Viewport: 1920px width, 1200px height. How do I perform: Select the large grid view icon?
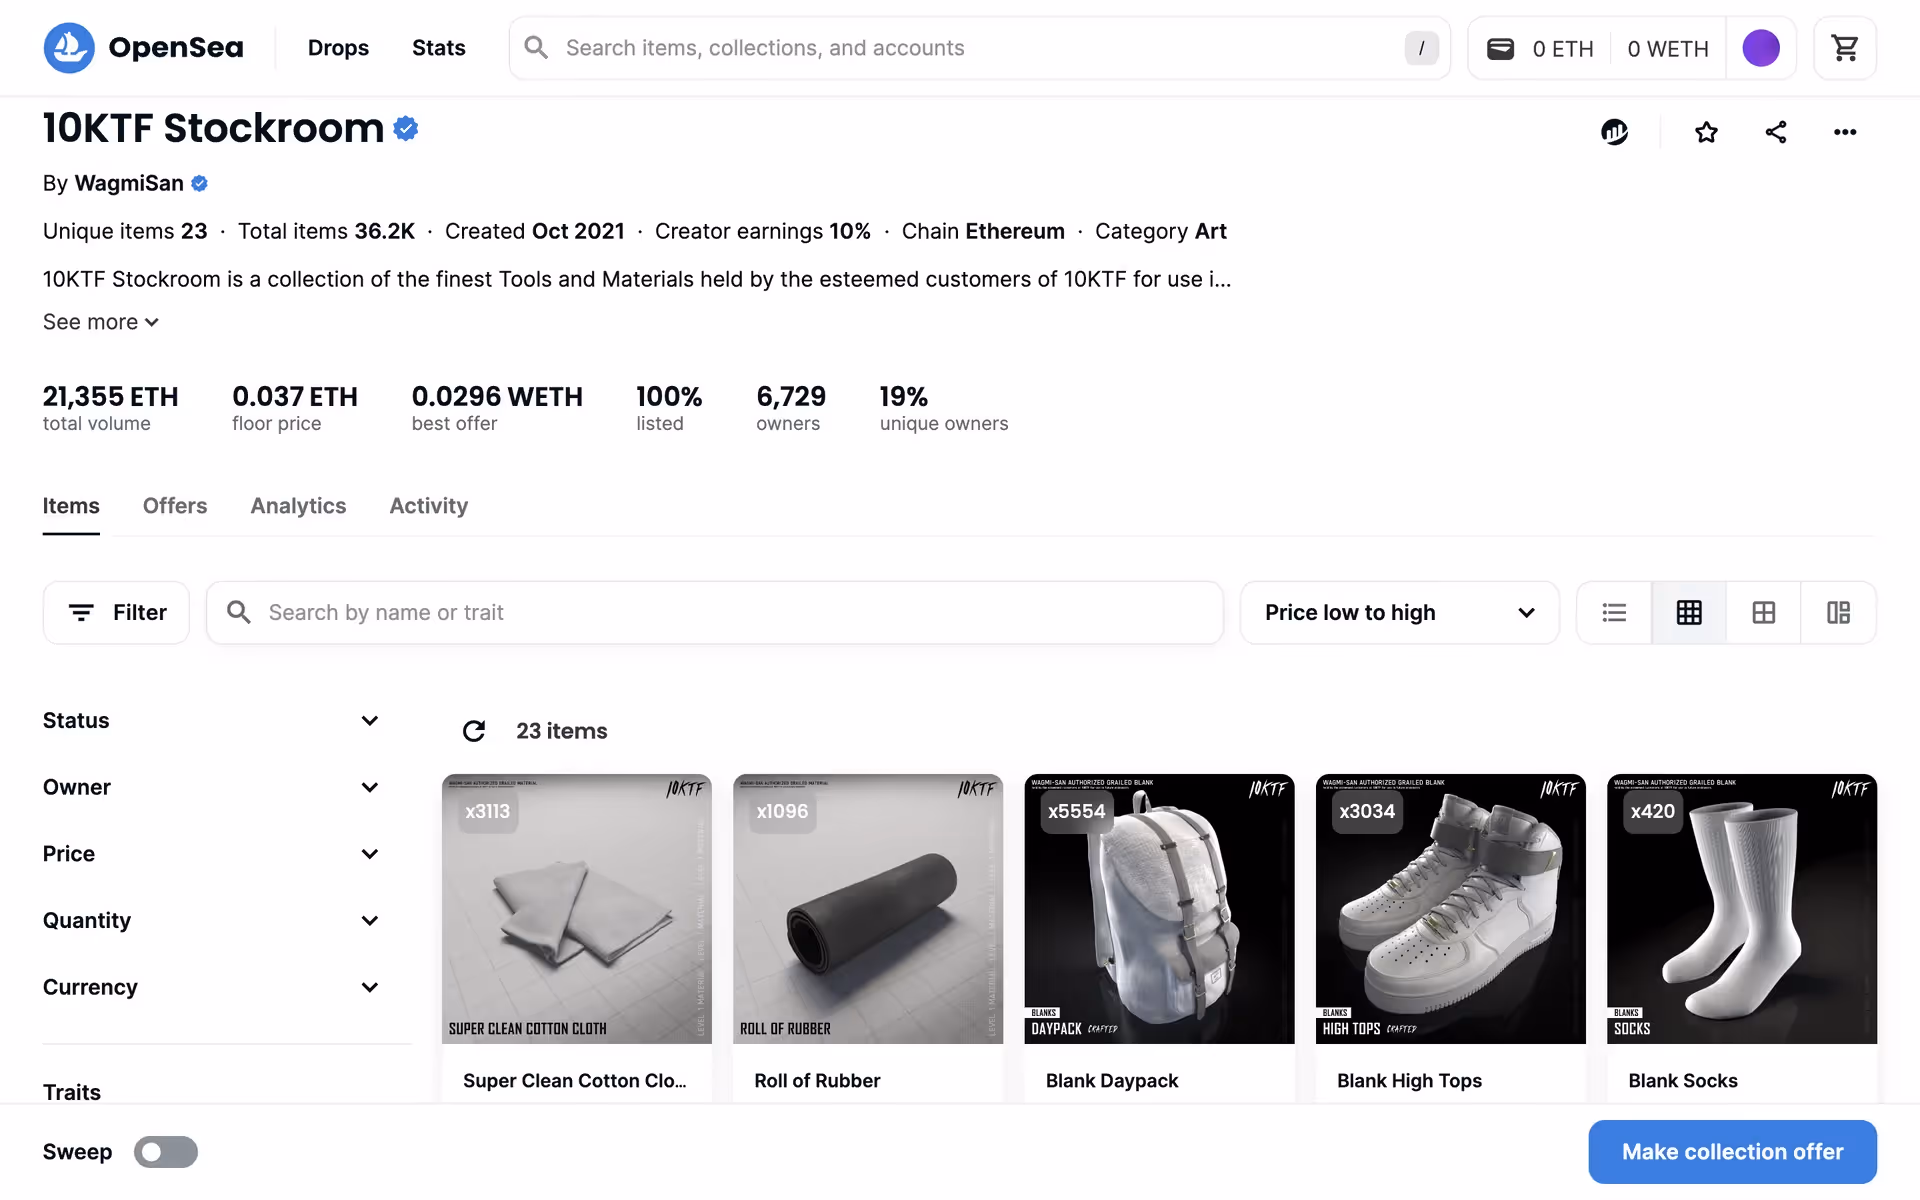1764,613
